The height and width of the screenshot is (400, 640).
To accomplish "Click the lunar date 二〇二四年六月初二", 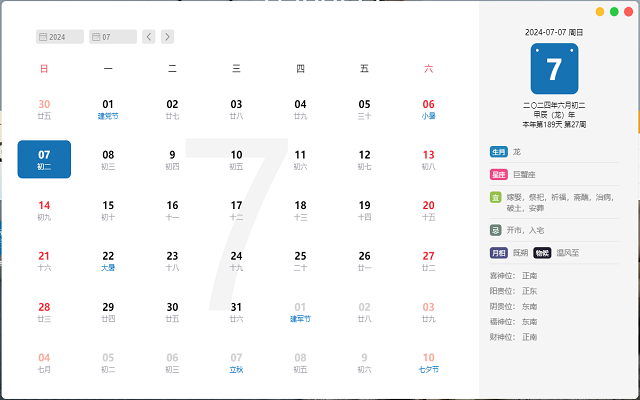I will (x=554, y=105).
